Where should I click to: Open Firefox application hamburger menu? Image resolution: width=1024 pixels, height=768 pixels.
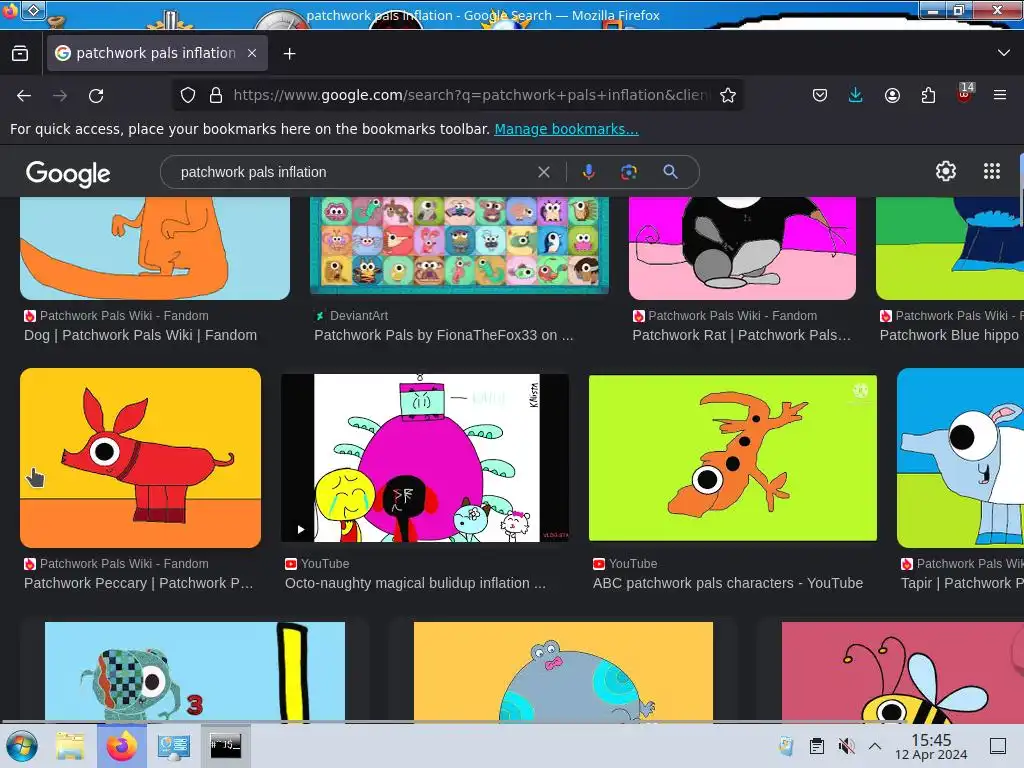tap(1000, 95)
